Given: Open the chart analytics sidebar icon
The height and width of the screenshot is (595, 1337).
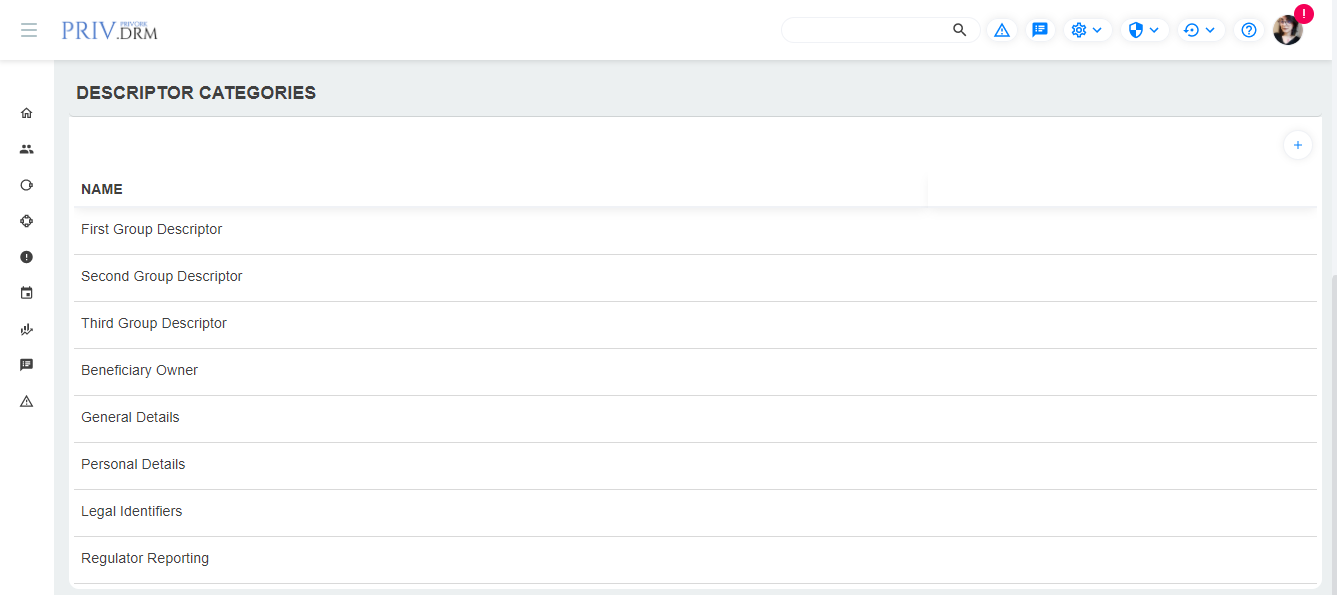Looking at the screenshot, I should pyautogui.click(x=27, y=329).
